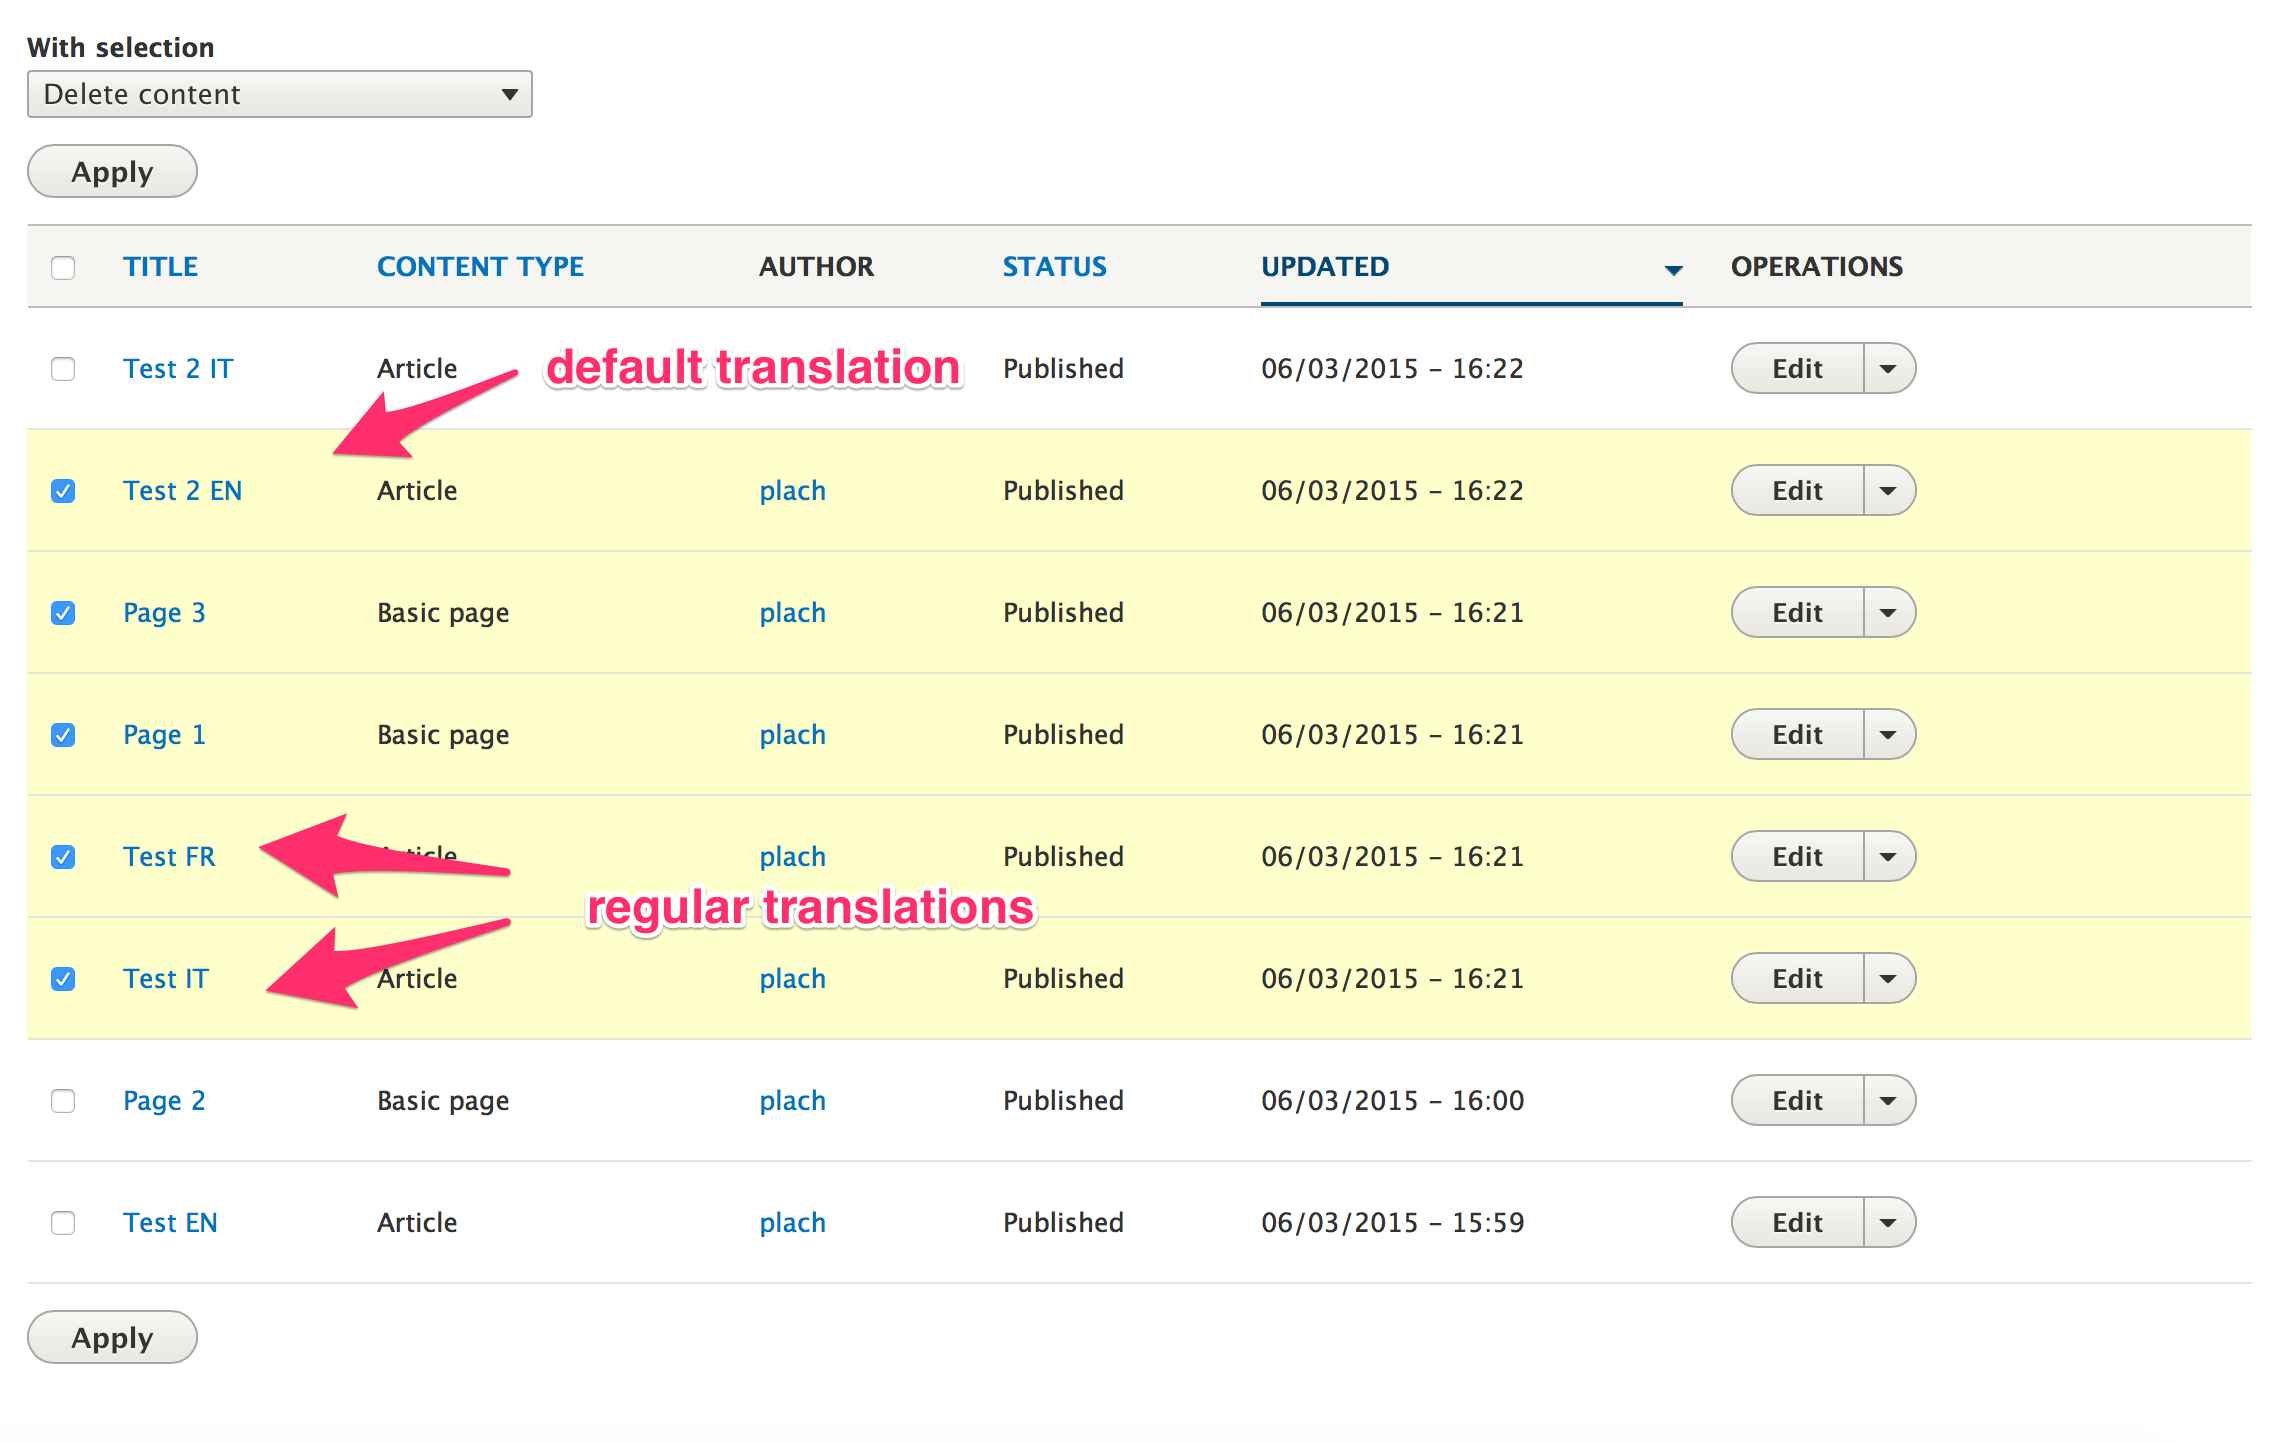Open the 'With selection' Delete content dropdown
Image resolution: width=2286 pixels, height=1442 pixels.
pos(279,93)
